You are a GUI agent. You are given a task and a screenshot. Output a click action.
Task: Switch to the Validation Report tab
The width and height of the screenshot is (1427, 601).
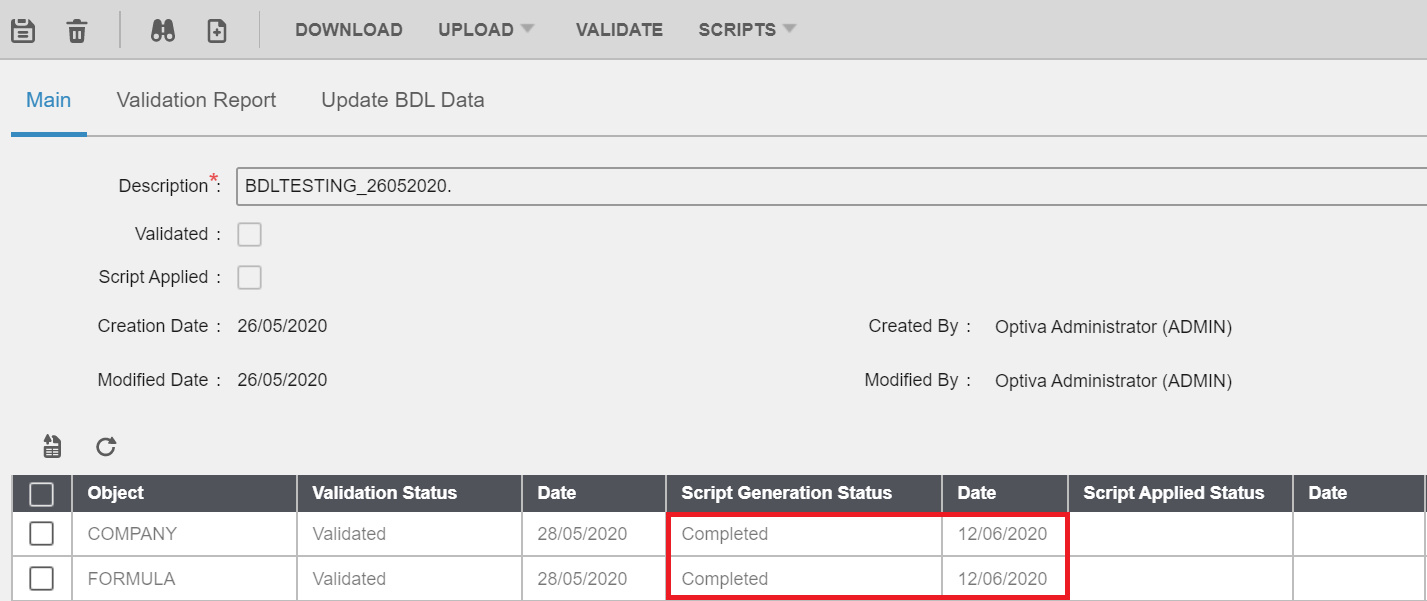point(196,100)
